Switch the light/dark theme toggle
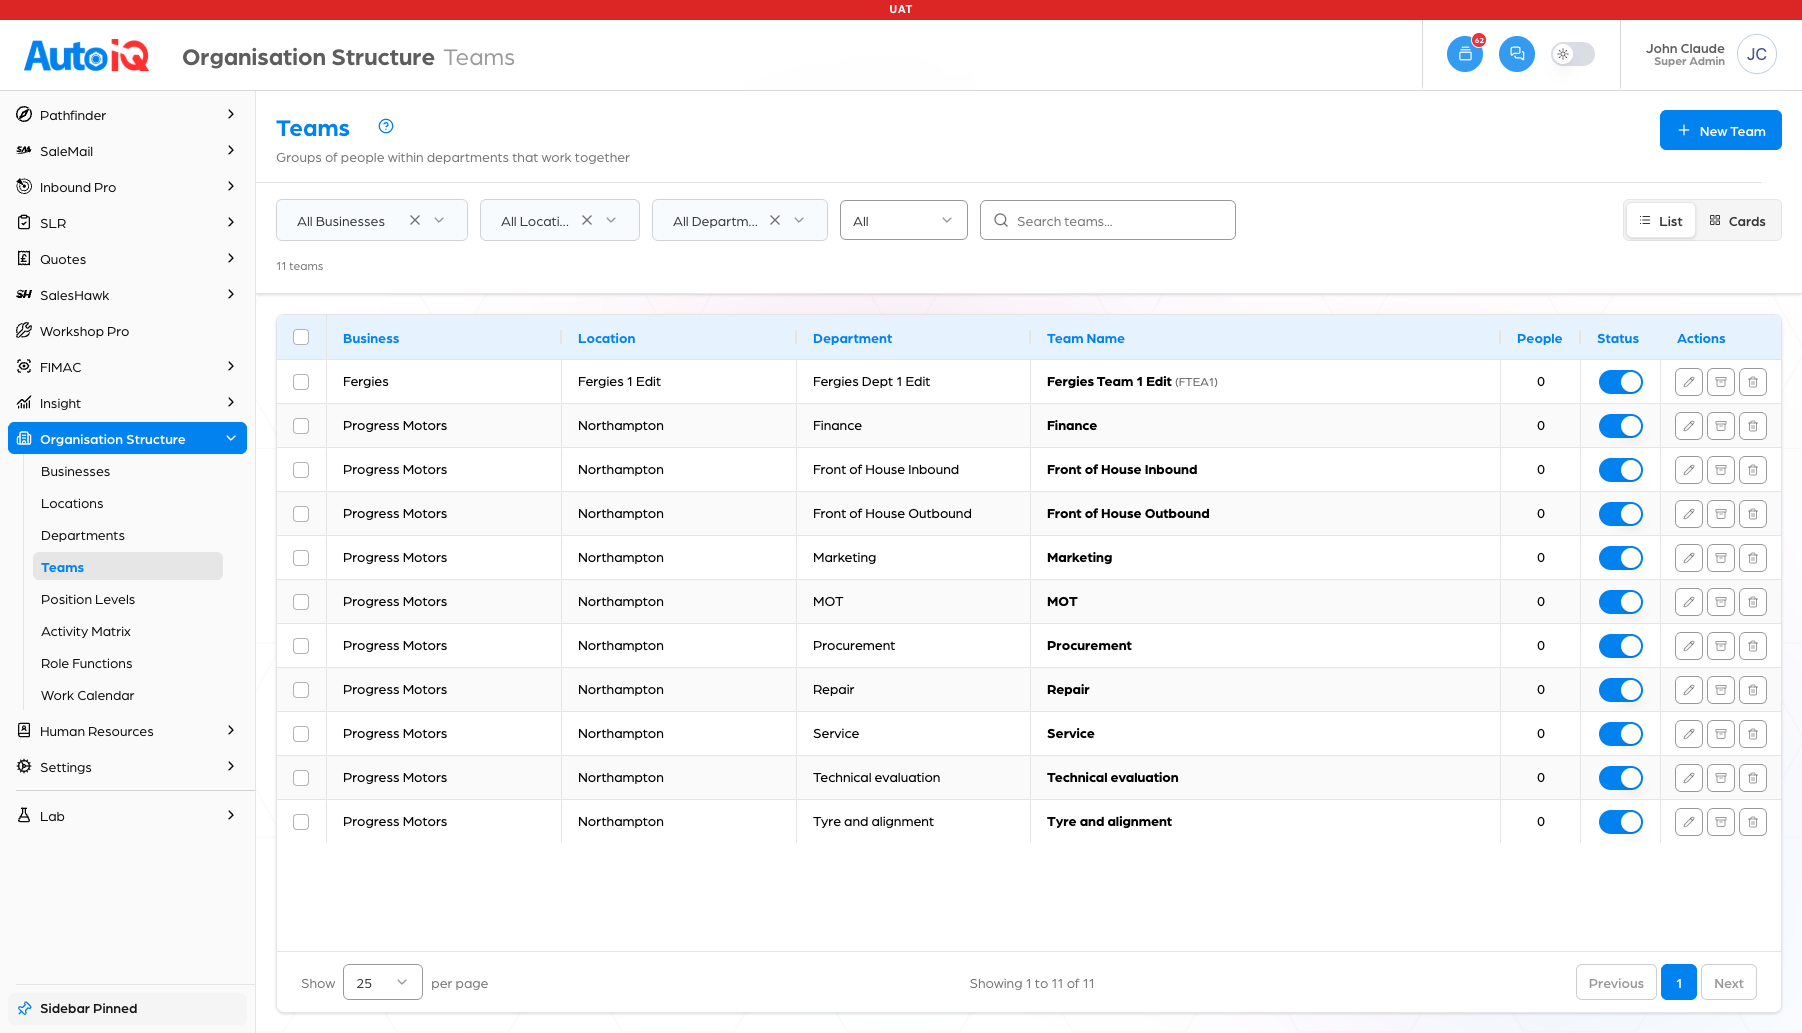This screenshot has width=1802, height=1033. (1573, 54)
